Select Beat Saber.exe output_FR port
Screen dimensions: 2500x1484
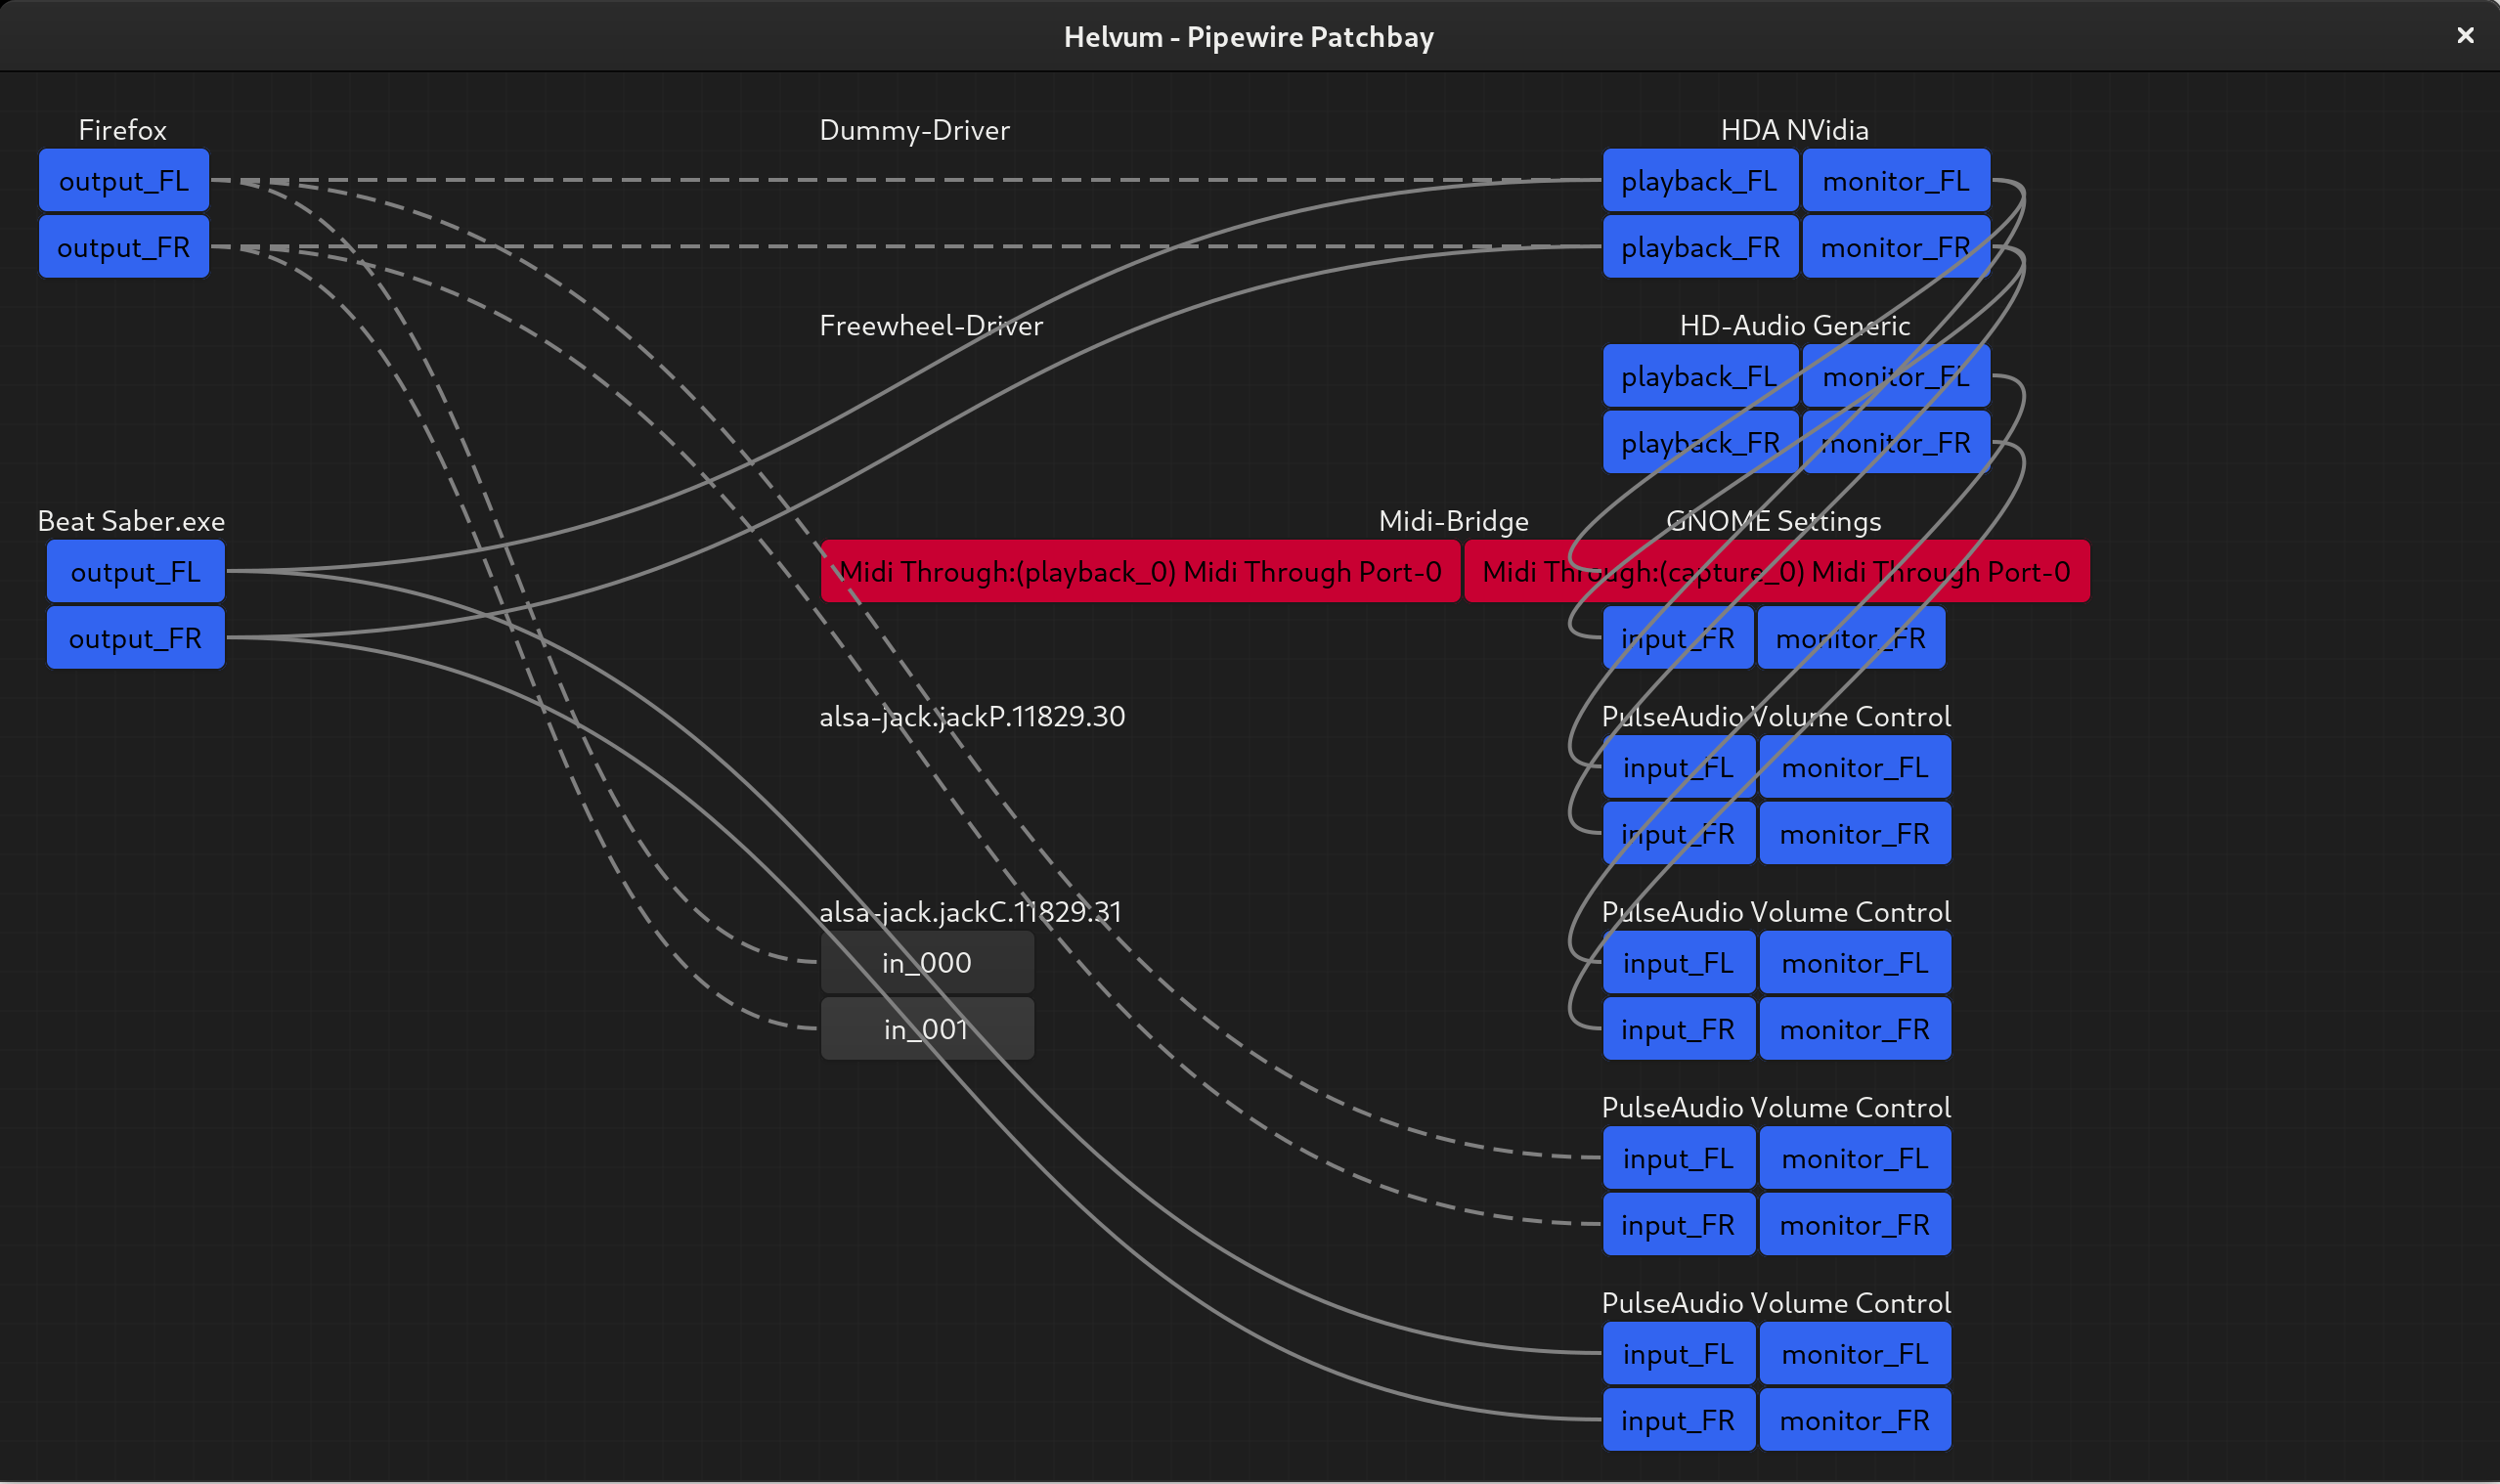[135, 638]
